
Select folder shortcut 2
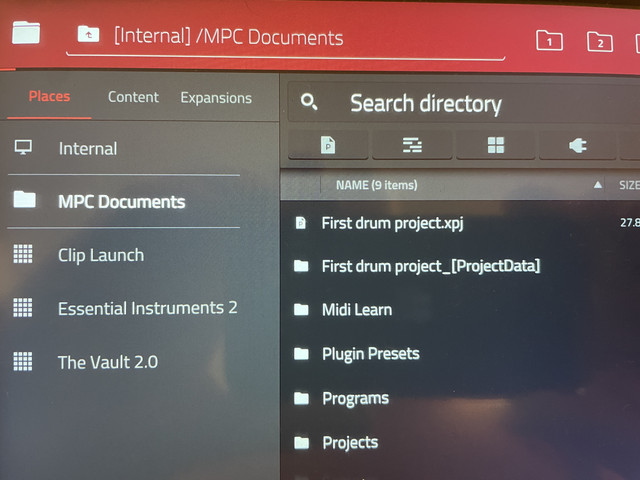pyautogui.click(x=600, y=41)
